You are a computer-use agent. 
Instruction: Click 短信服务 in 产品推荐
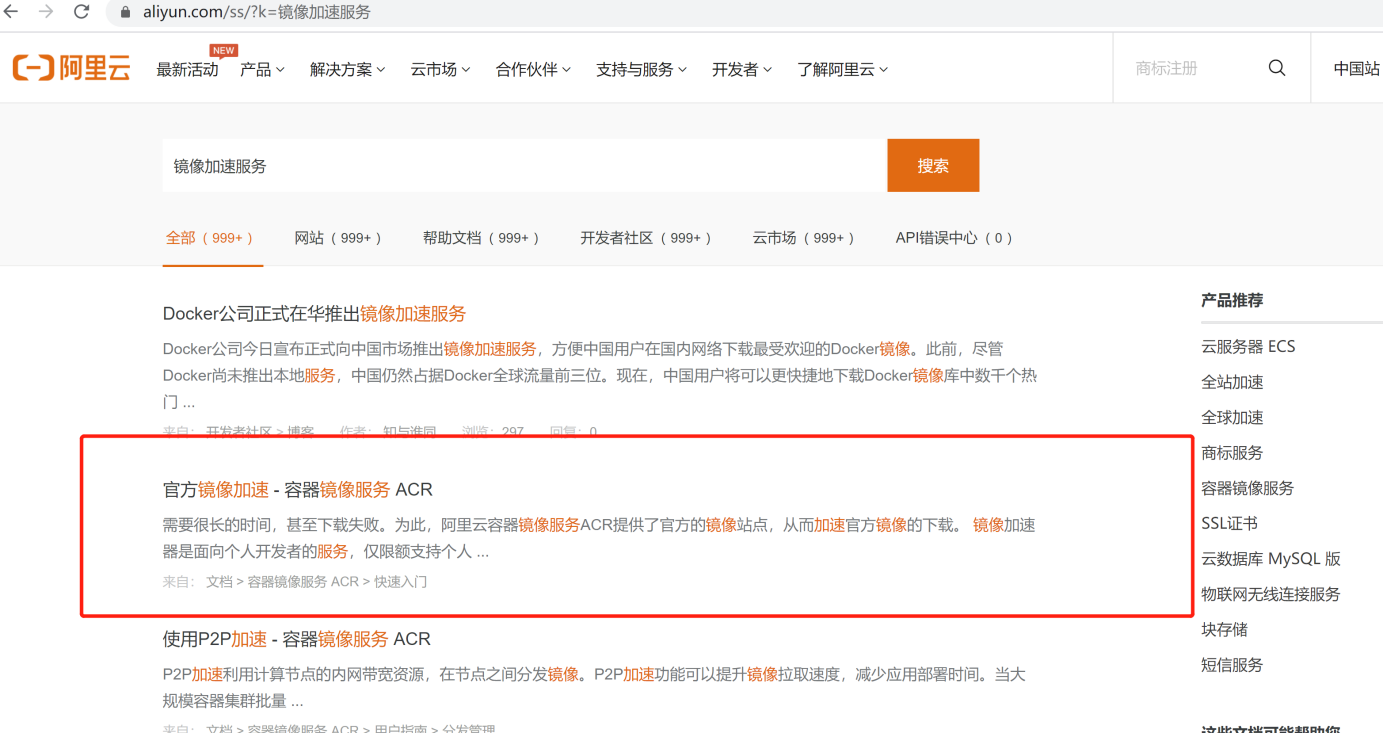(x=1232, y=665)
